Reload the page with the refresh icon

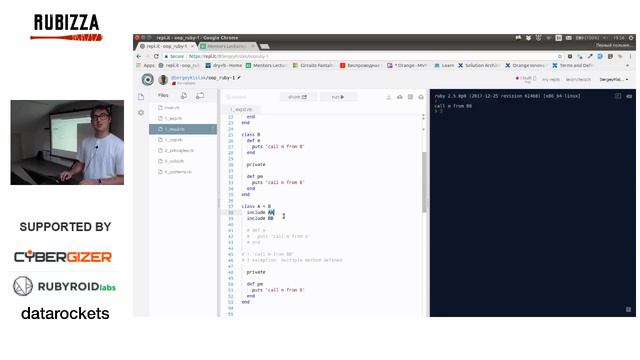156,56
